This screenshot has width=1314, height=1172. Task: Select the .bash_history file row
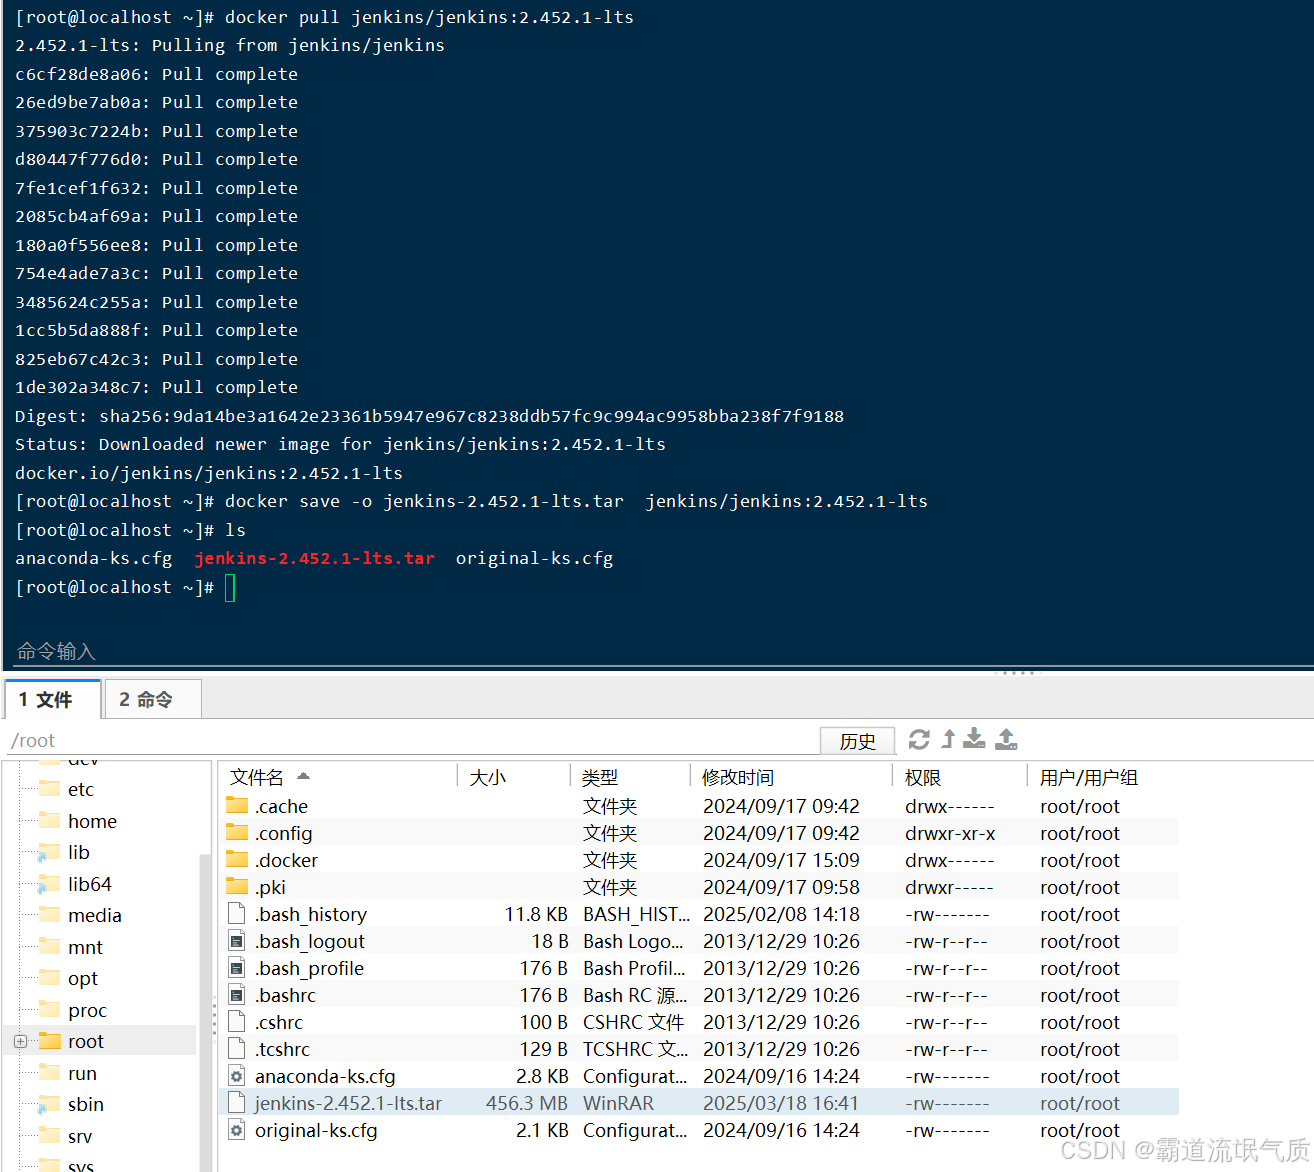point(311,913)
